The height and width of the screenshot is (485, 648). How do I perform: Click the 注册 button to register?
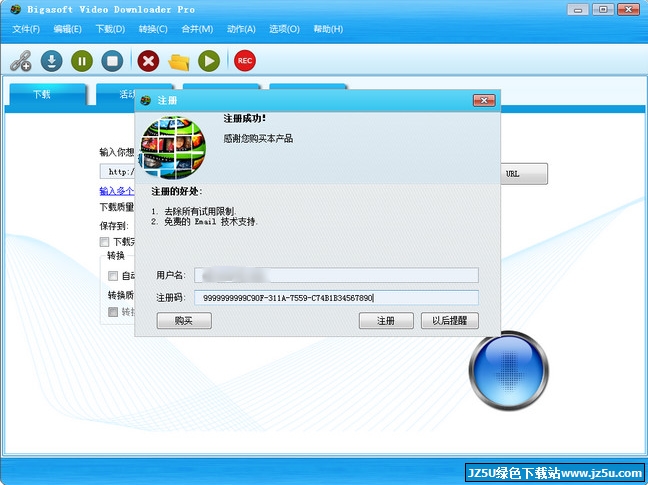tap(386, 321)
